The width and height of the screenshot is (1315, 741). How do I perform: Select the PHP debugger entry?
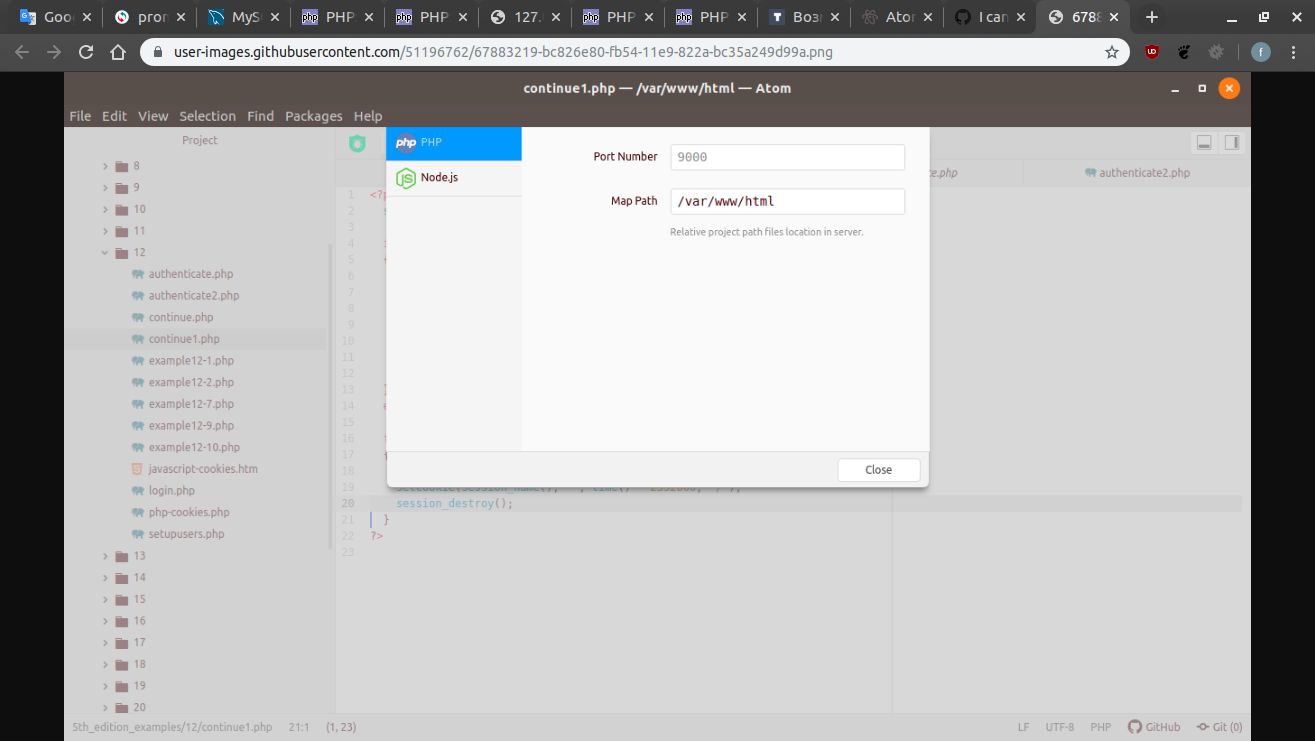pyautogui.click(x=453, y=143)
